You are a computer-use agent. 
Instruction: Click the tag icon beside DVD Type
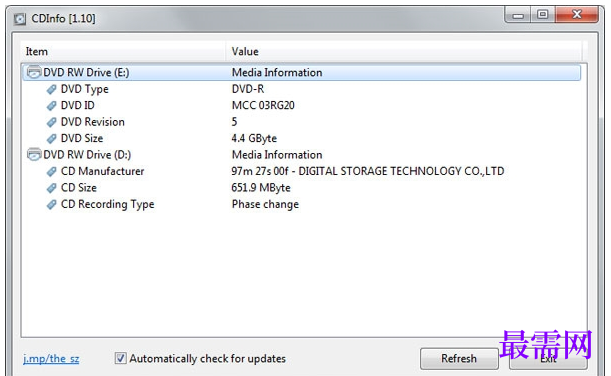pos(51,90)
